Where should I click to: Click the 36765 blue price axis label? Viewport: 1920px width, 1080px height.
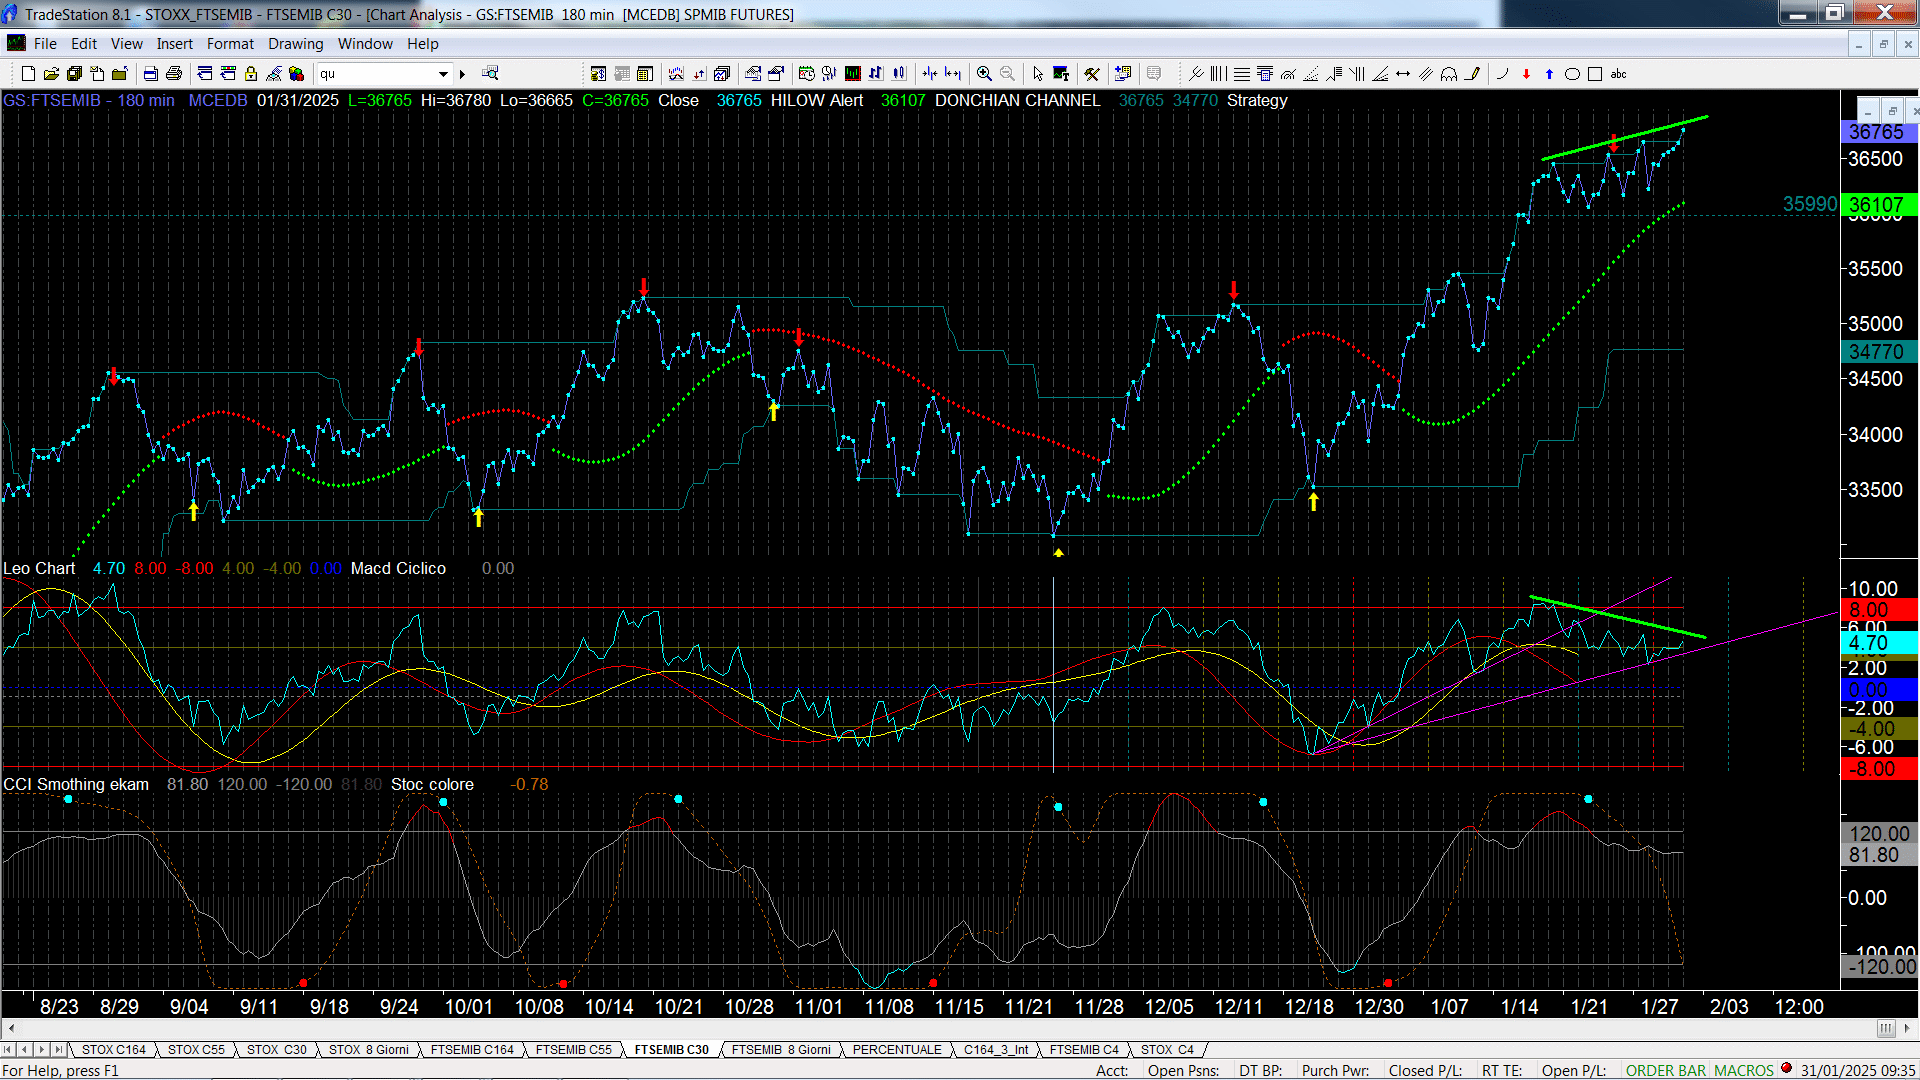[x=1877, y=132]
